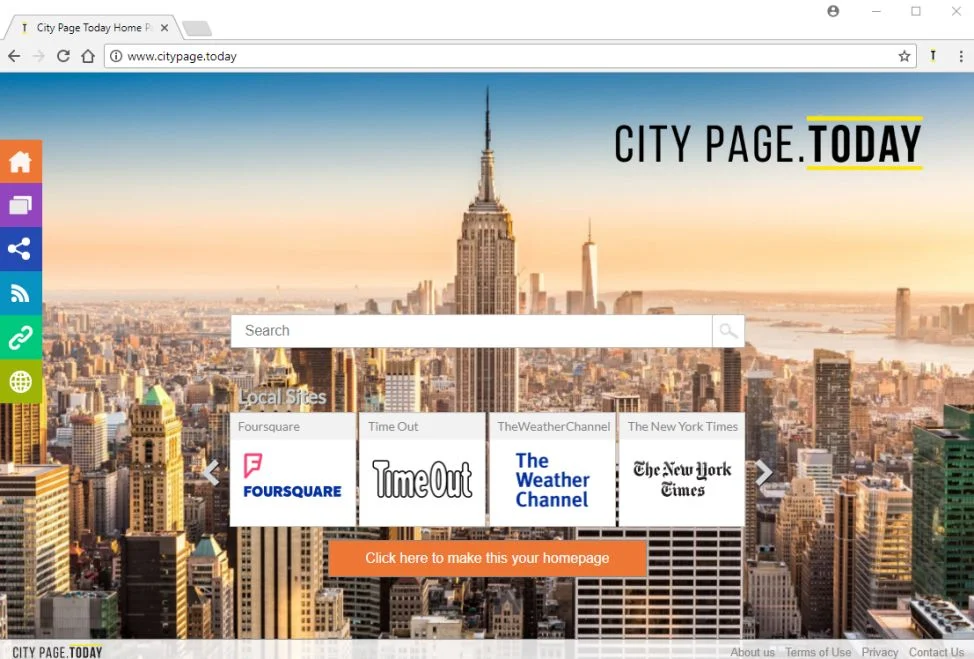Click the orange Home sidebar icon

click(x=20, y=161)
